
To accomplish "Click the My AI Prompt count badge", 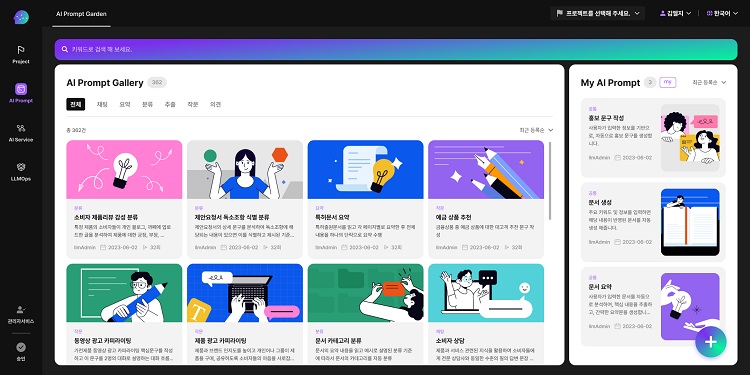I will 650,82.
